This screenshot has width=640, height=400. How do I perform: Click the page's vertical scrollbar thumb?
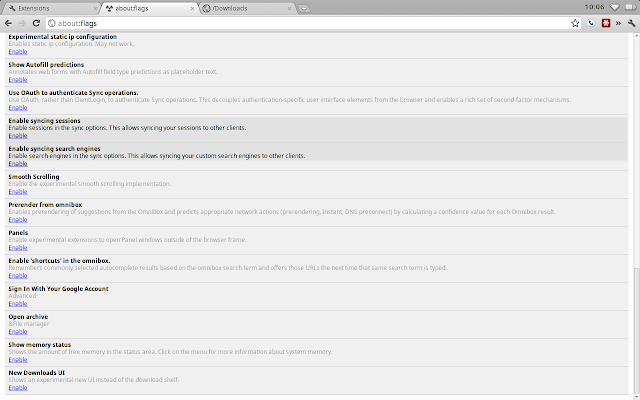click(636, 331)
